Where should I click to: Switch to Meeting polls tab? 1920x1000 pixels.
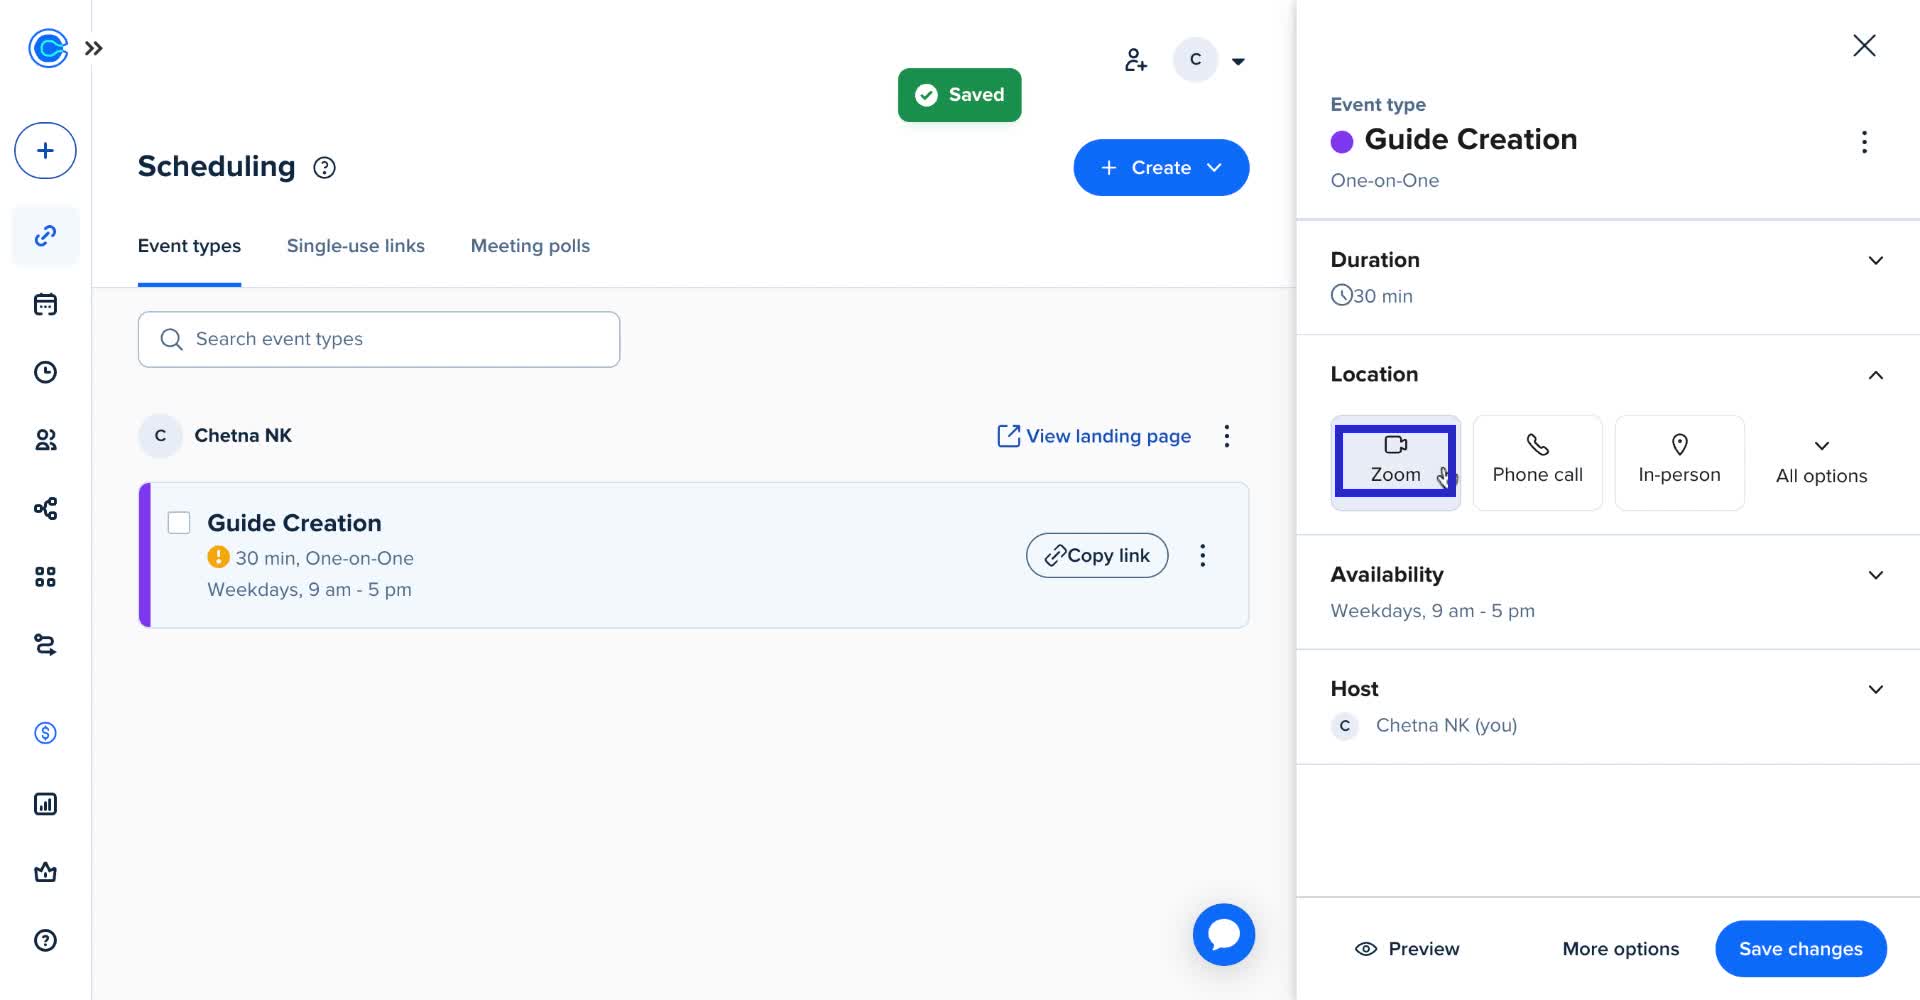click(x=530, y=246)
